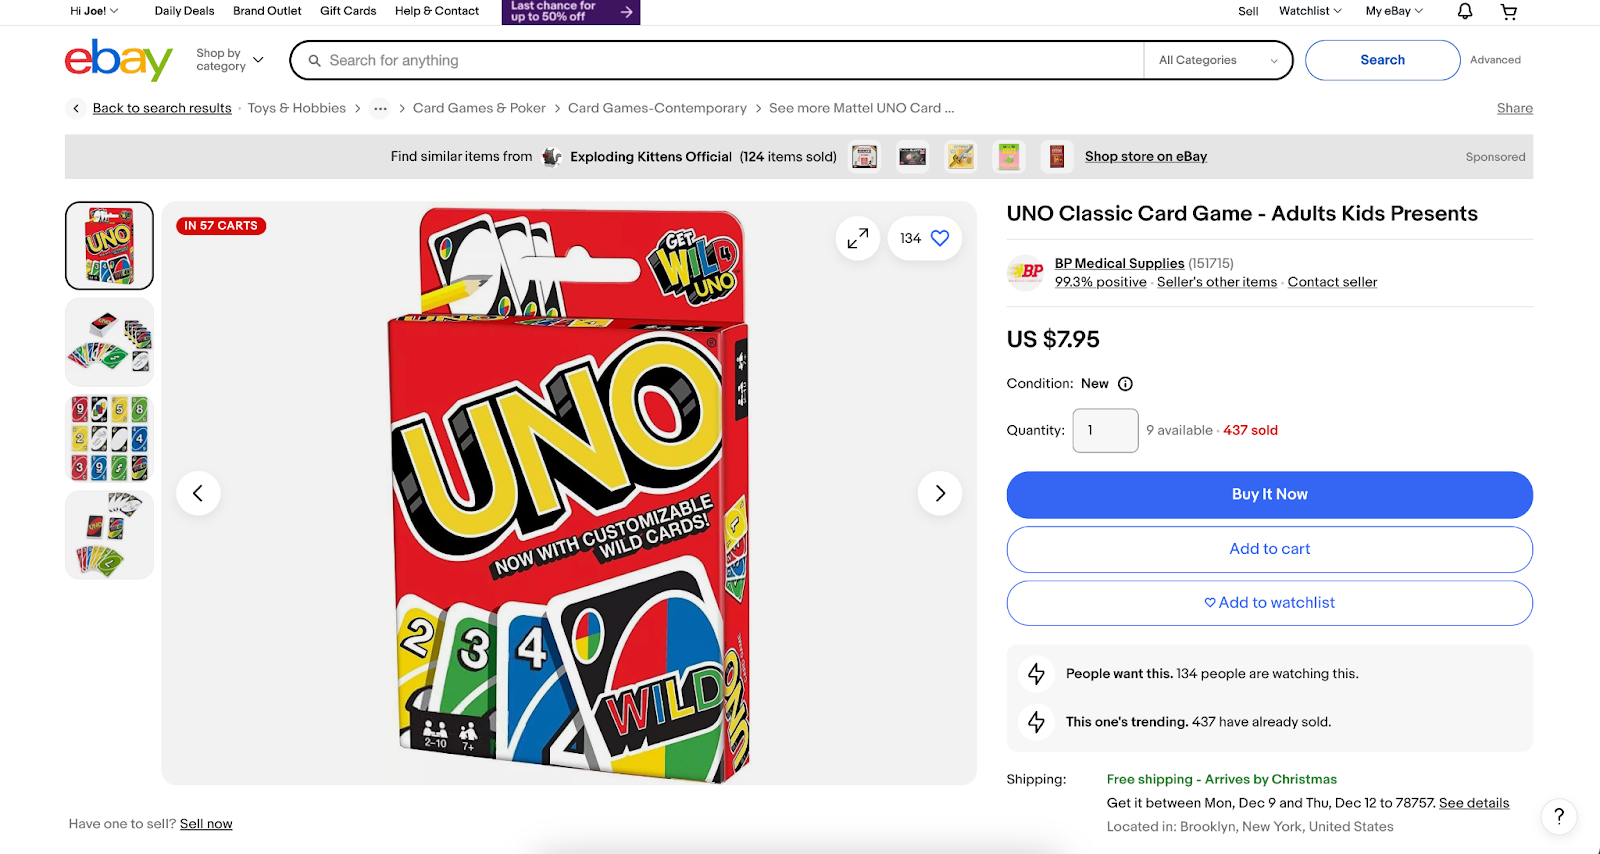Click the search magnifying glass icon
1600x854 pixels.
pyautogui.click(x=315, y=60)
